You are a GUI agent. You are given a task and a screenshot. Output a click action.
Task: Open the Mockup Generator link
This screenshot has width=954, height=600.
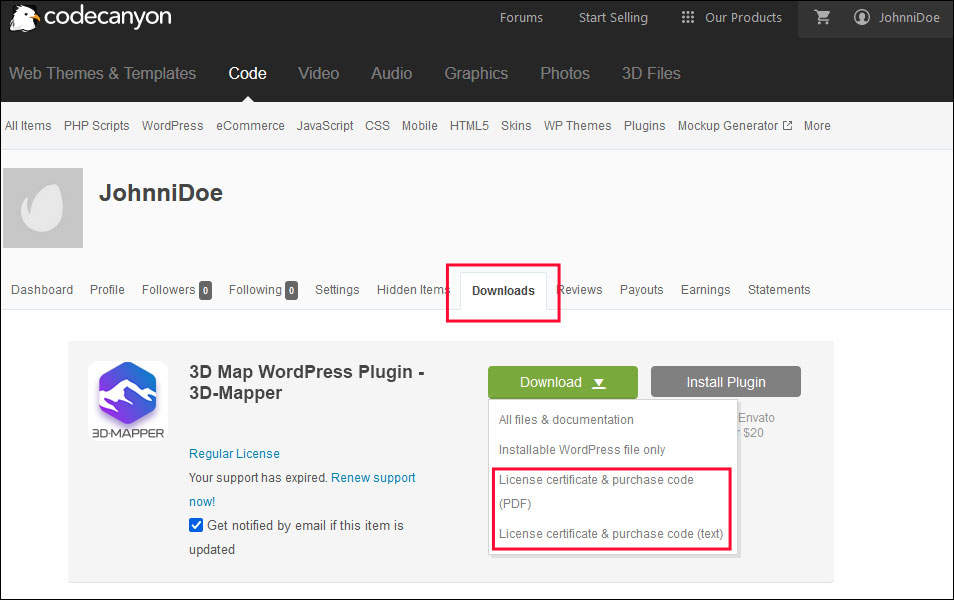click(728, 125)
